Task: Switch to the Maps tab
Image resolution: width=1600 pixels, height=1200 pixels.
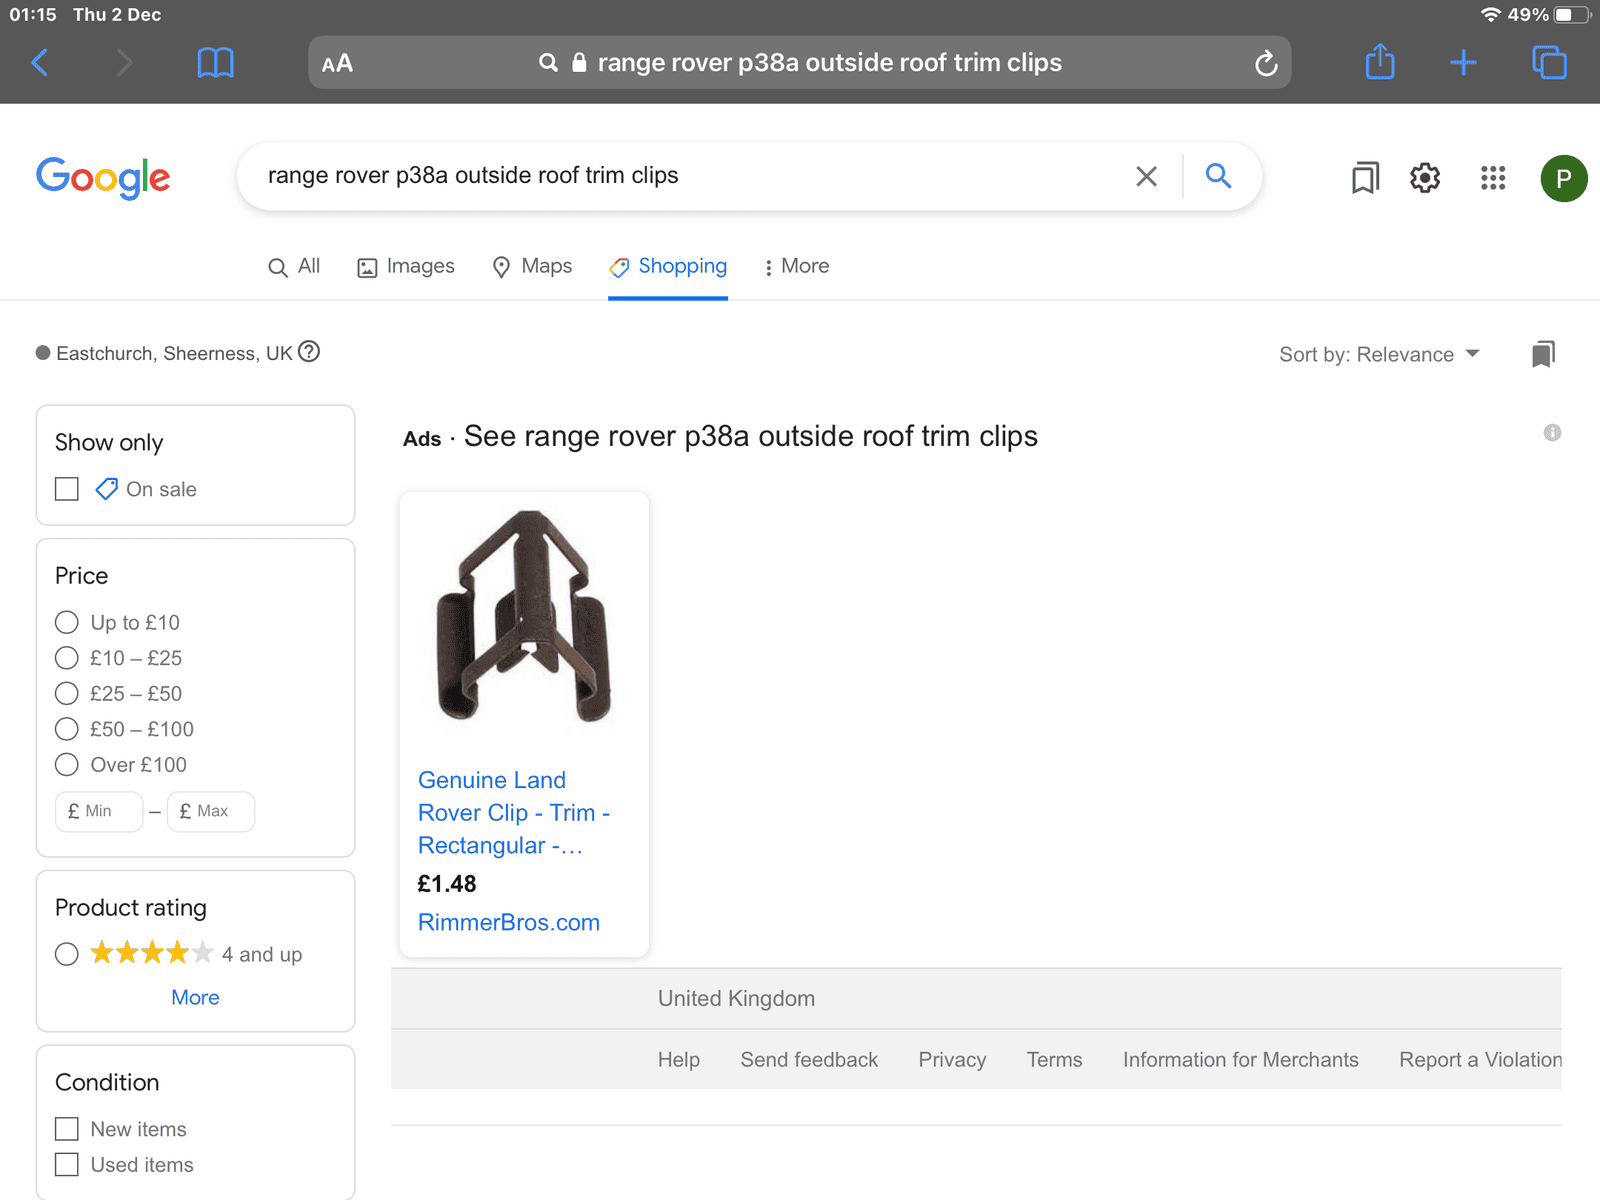Action: [x=532, y=266]
